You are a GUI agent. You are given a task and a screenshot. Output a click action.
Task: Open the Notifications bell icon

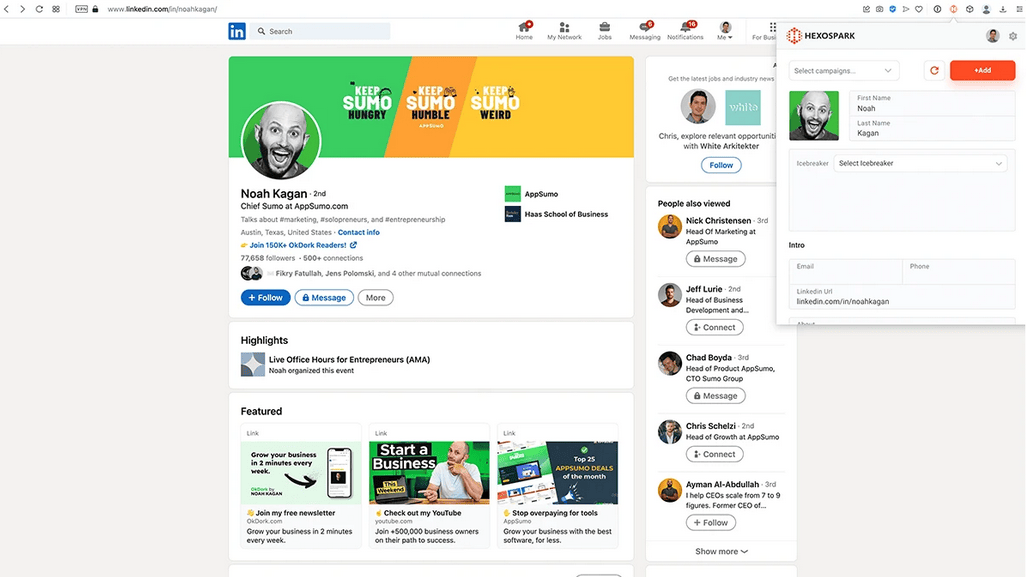(x=684, y=27)
